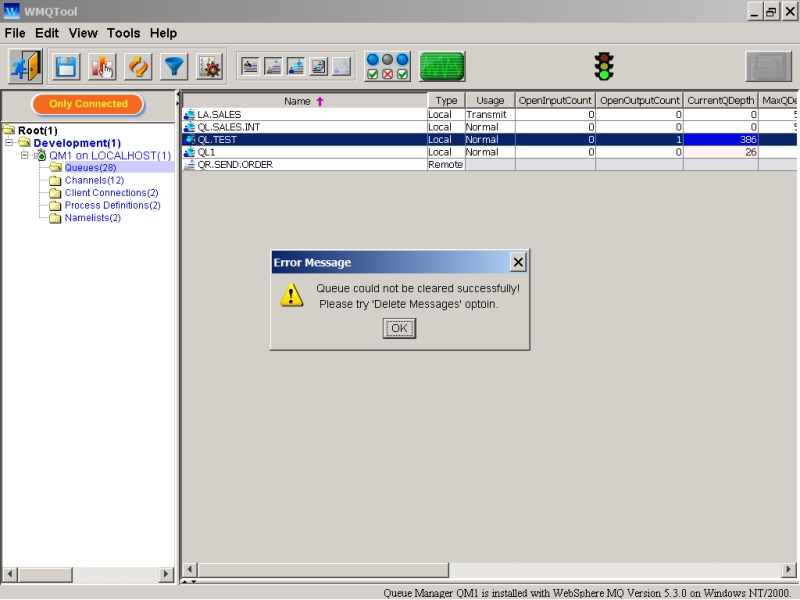The image size is (800, 600).
Task: Collapse the QM1 on LOCALHOST node
Action: tap(24, 155)
